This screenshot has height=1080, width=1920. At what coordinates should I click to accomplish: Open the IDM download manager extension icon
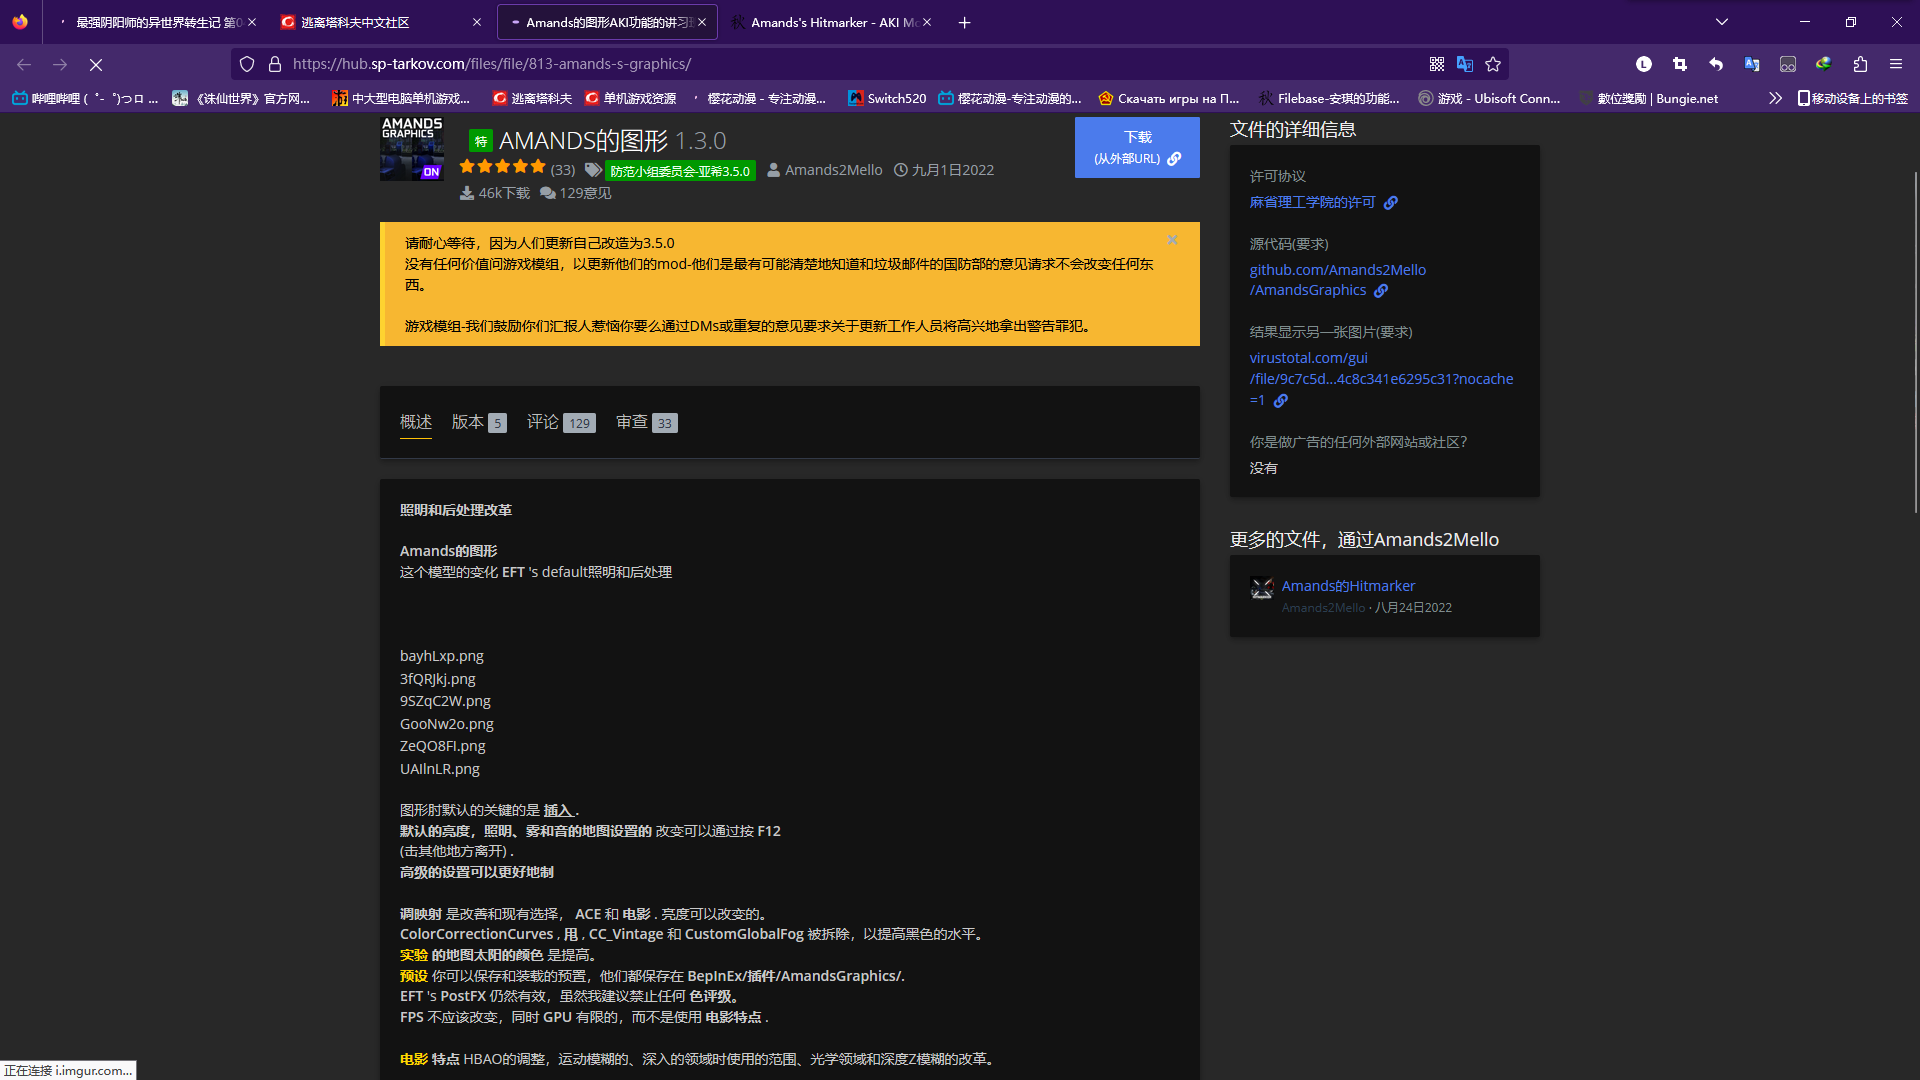click(x=1824, y=63)
